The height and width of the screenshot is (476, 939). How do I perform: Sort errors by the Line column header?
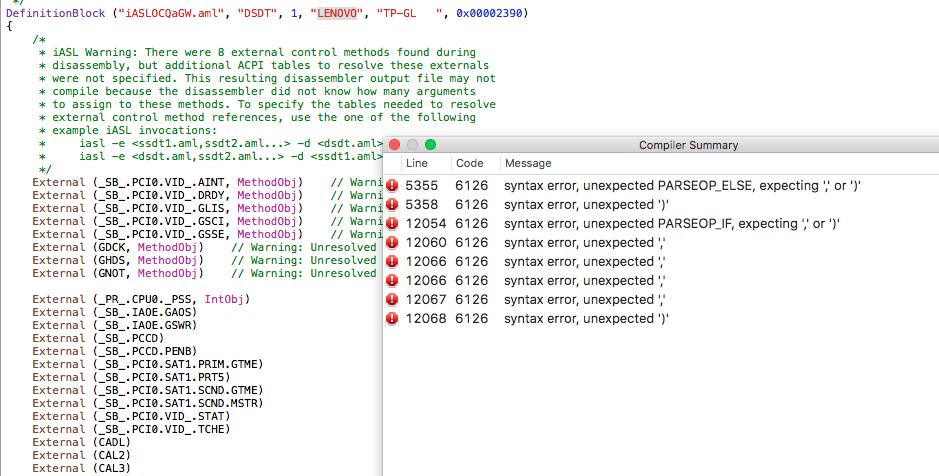[x=416, y=163]
